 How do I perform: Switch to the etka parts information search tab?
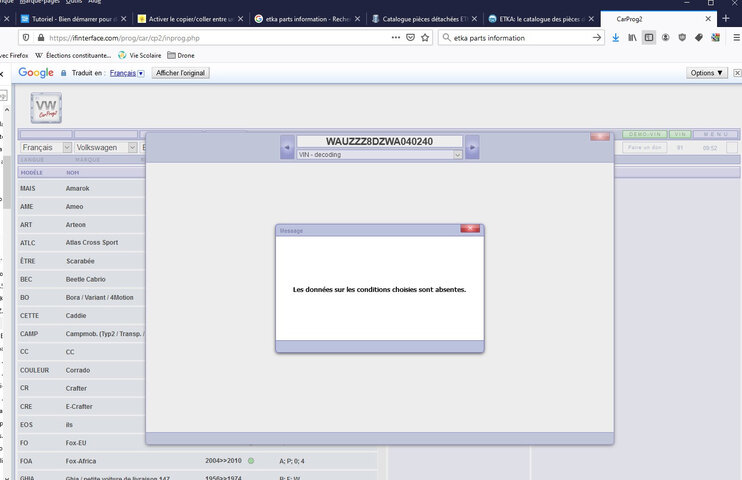[307, 19]
